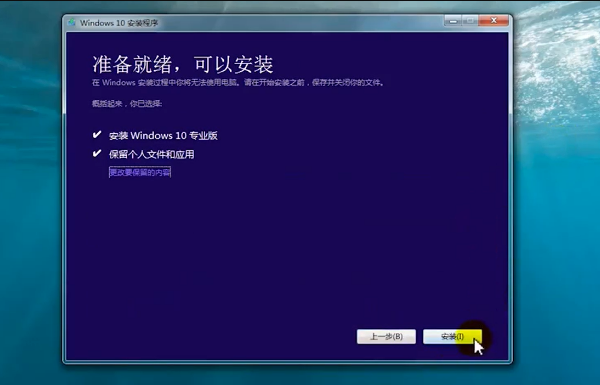Screen dimensions: 600x385
Task: Click the checkmark beside 保留个人文件和应用
Action: coord(97,153)
